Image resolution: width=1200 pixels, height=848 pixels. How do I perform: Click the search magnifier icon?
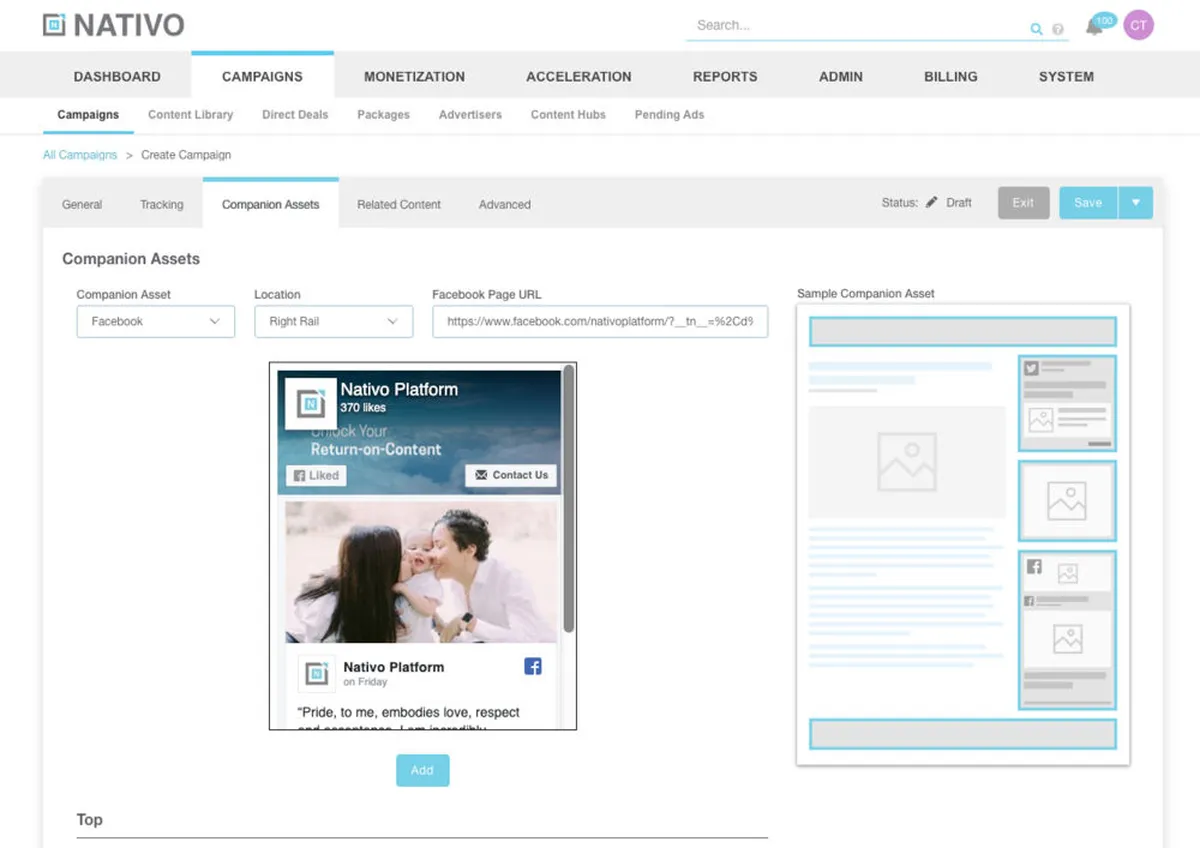(x=1037, y=29)
